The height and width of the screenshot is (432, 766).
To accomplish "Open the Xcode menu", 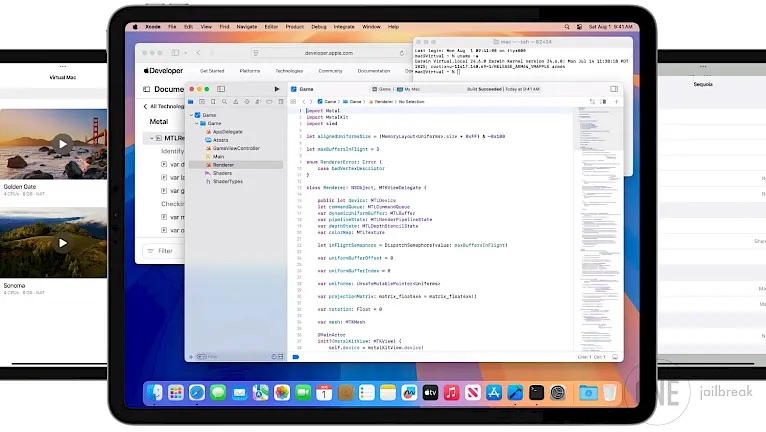I will click(x=153, y=27).
